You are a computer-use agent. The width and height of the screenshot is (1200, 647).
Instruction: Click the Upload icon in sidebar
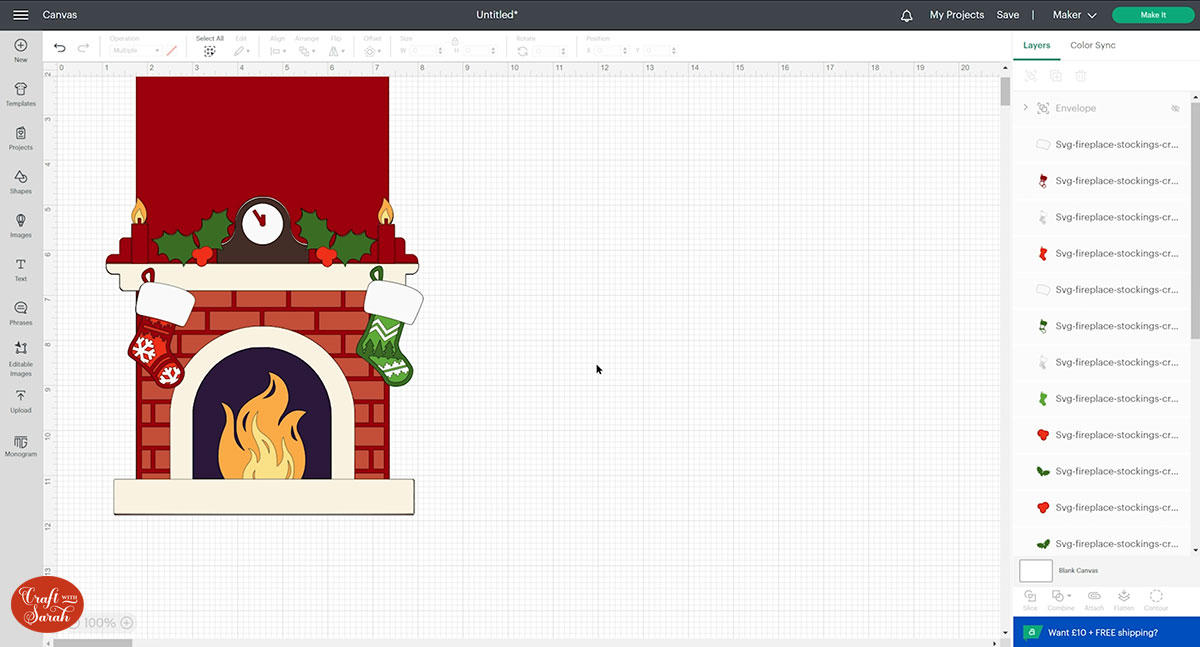click(x=20, y=401)
